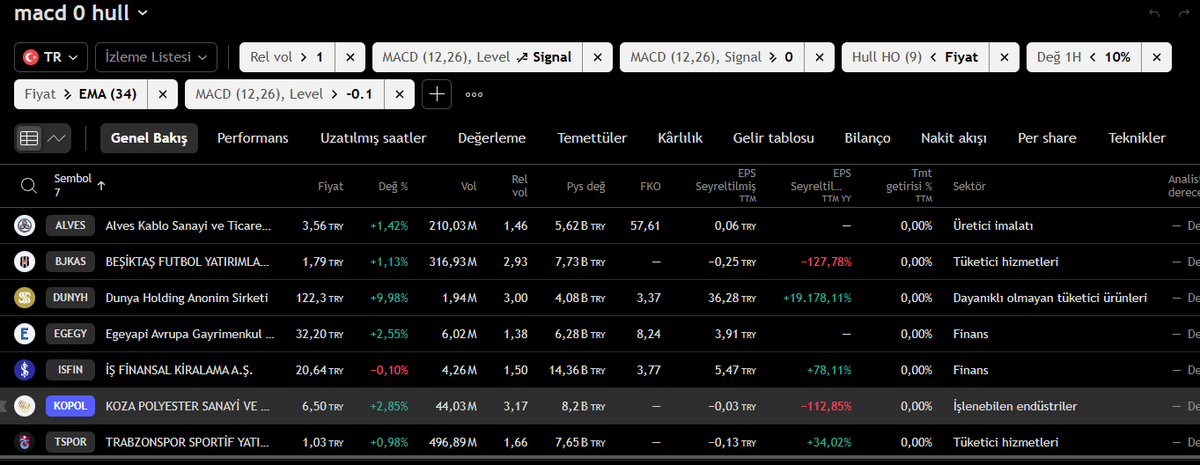Add a new filter with plus button
The image size is (1200, 465).
tap(436, 94)
